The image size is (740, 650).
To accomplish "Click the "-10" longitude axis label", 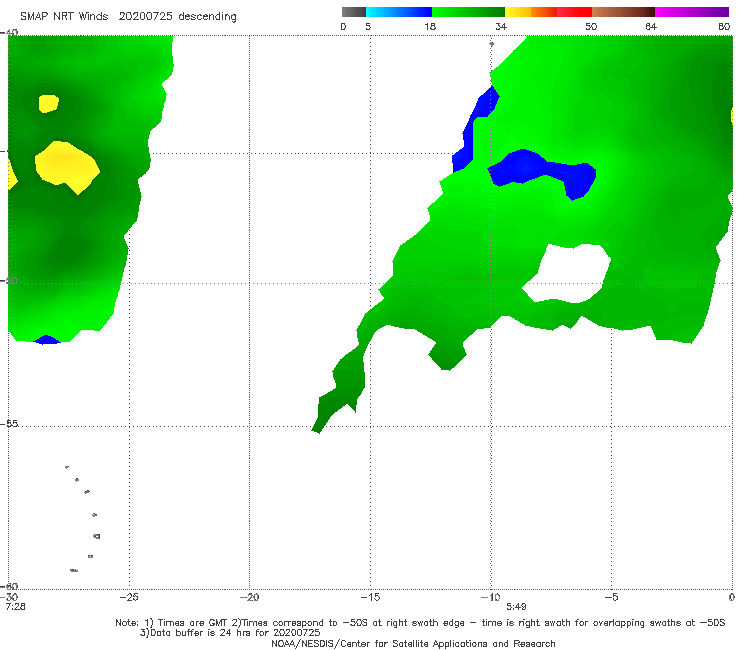I will pyautogui.click(x=490, y=597).
